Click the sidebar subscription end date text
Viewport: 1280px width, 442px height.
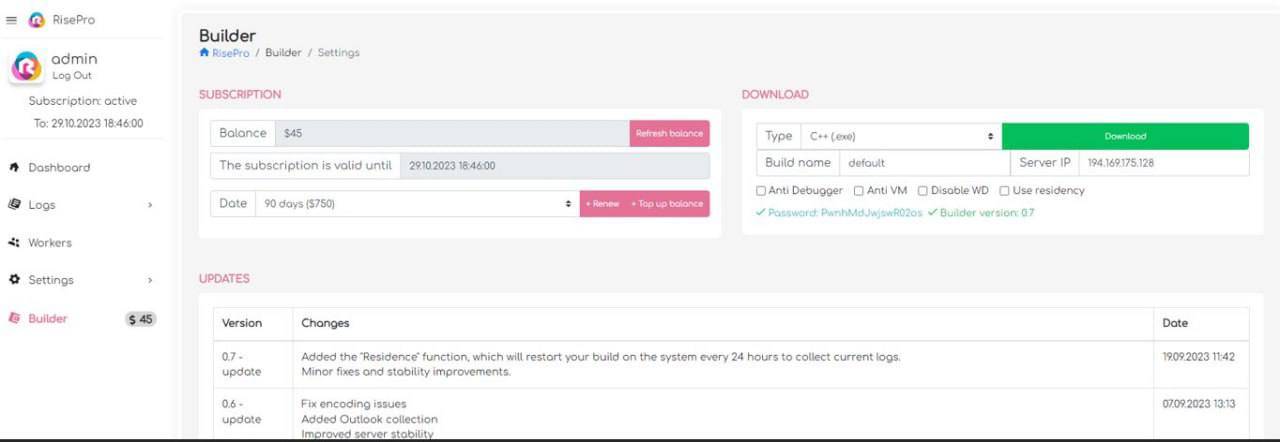tap(88, 123)
